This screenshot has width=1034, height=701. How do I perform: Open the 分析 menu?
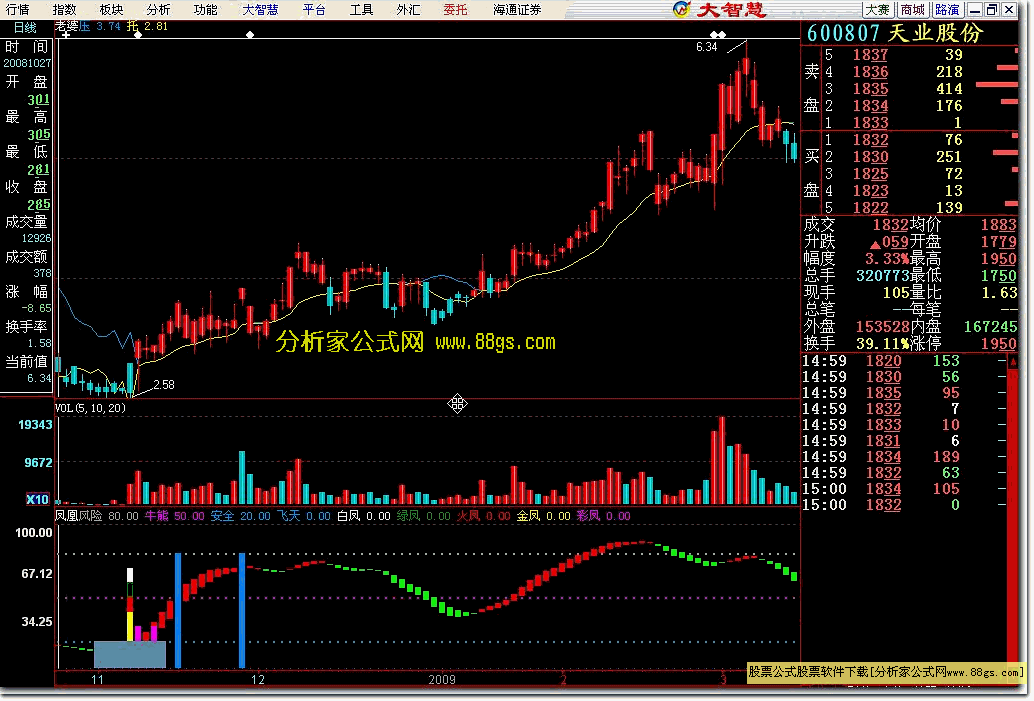158,9
